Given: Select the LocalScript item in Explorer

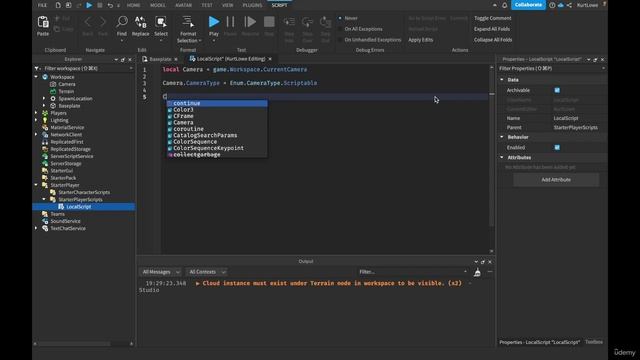Looking at the screenshot, I should (78, 207).
